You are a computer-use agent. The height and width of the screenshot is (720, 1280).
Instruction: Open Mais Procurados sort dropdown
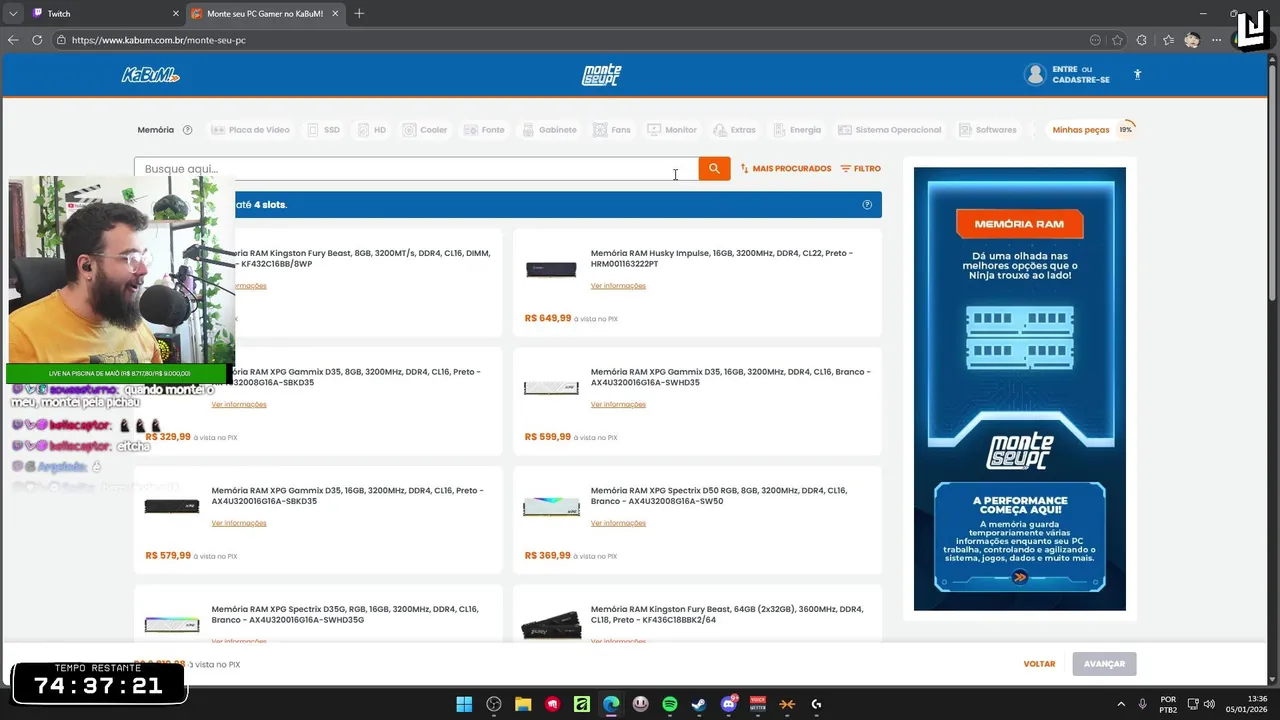[786, 169]
